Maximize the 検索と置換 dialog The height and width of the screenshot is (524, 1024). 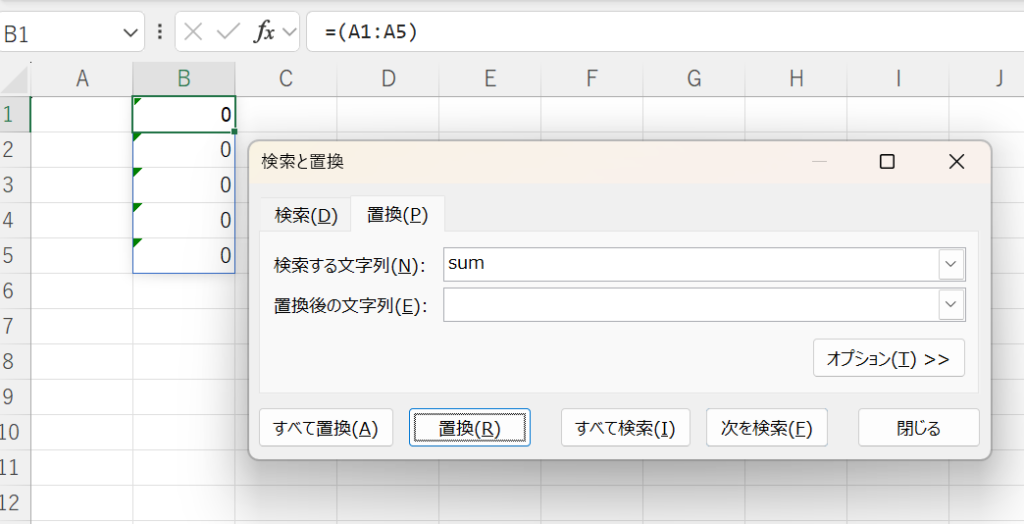point(887,161)
